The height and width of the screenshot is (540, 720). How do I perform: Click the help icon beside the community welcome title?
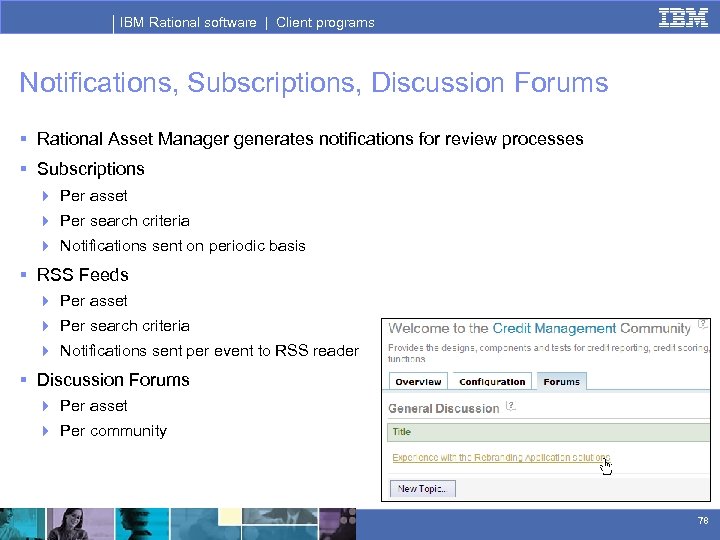tap(703, 324)
